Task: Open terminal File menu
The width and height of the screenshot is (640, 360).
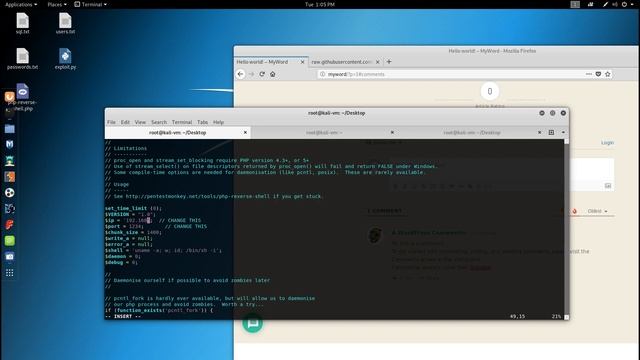Action: 111,122
